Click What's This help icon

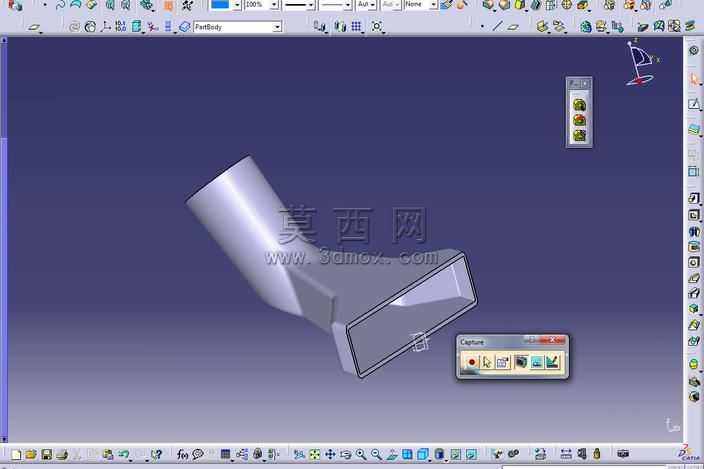pos(156,455)
